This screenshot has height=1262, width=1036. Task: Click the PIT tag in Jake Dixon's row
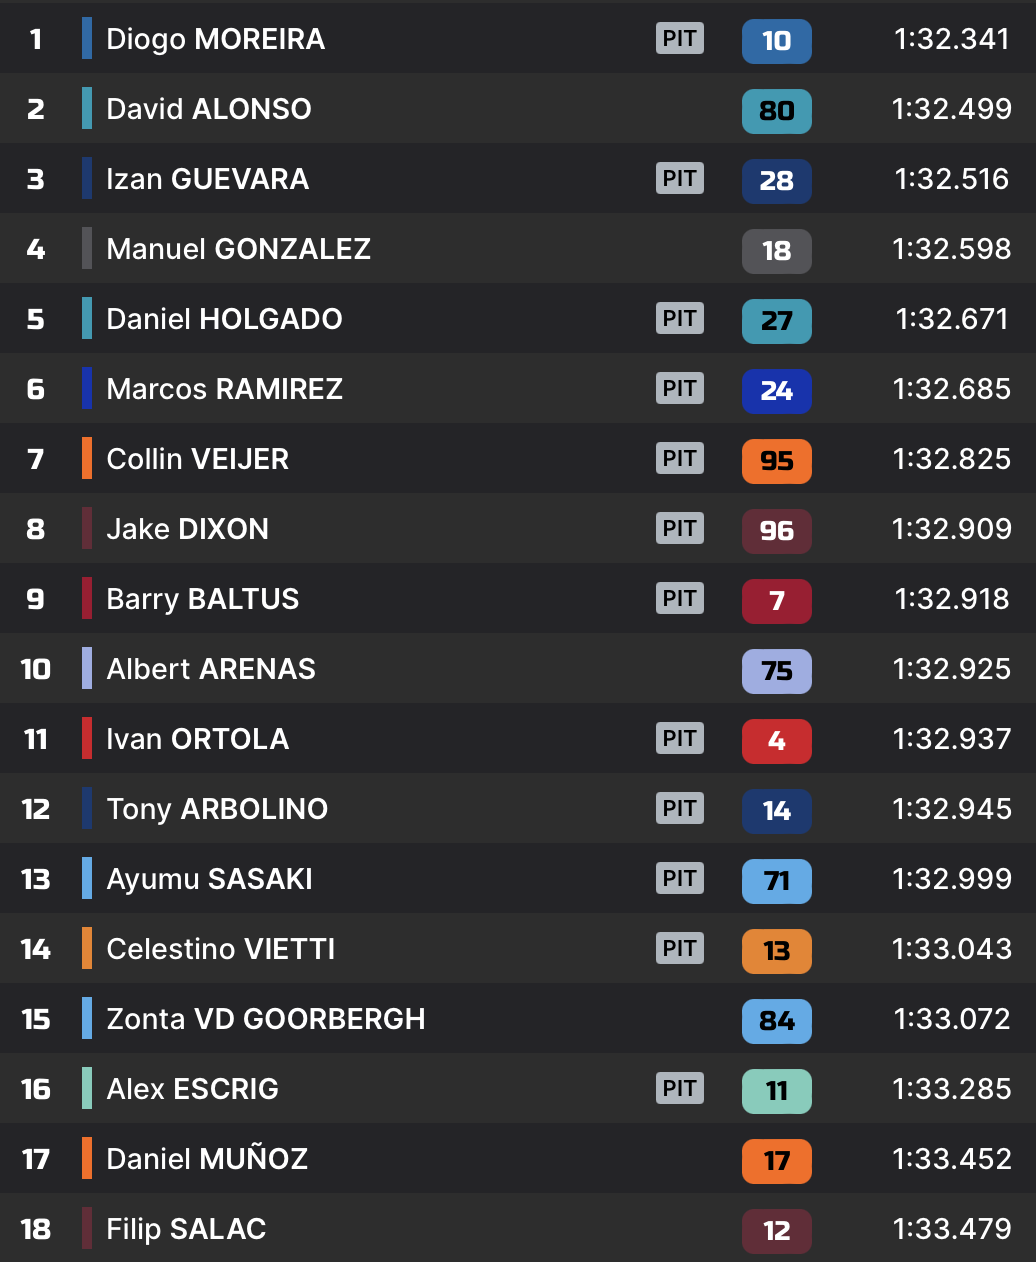(680, 529)
